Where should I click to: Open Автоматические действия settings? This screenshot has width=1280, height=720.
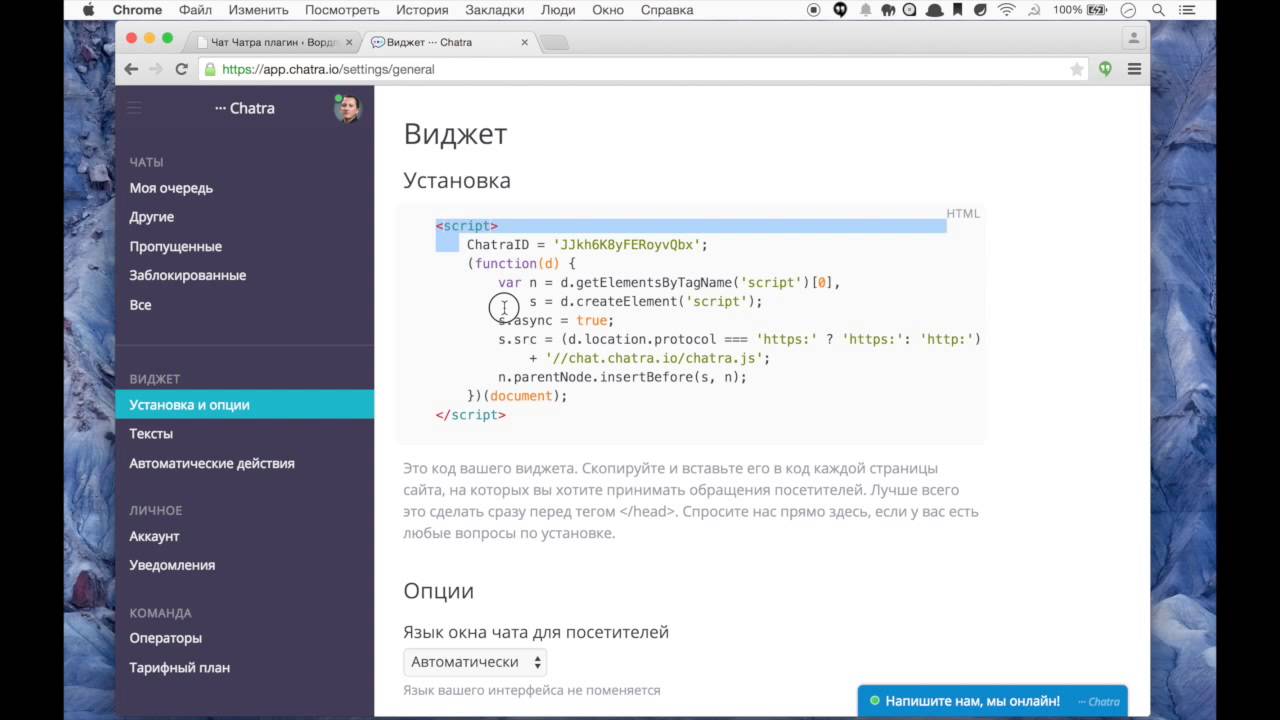click(212, 463)
